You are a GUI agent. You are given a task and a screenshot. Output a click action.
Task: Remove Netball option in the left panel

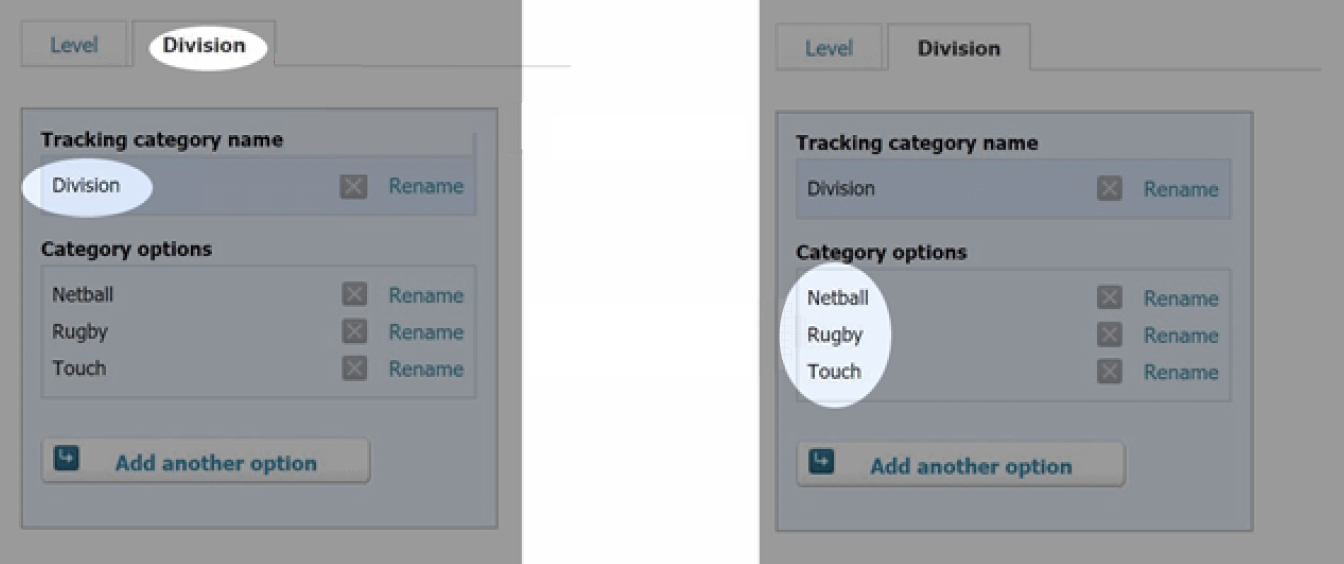354,294
